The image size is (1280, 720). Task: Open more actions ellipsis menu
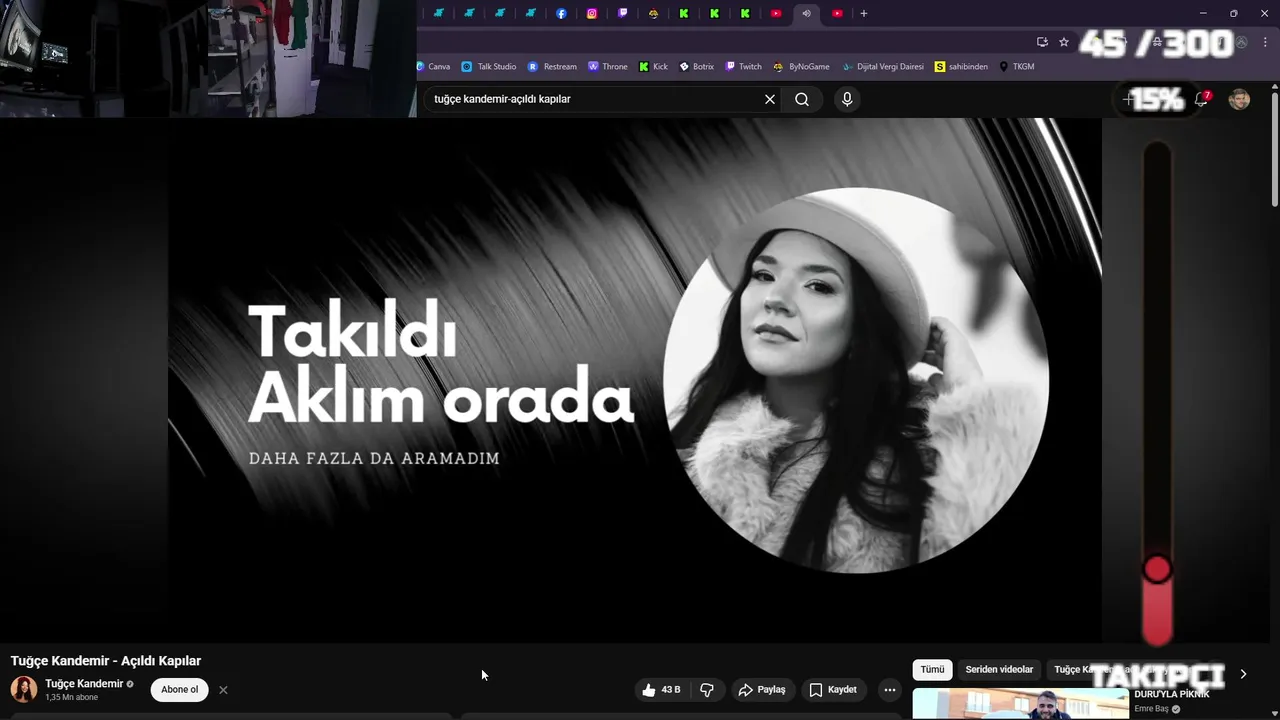click(890, 690)
